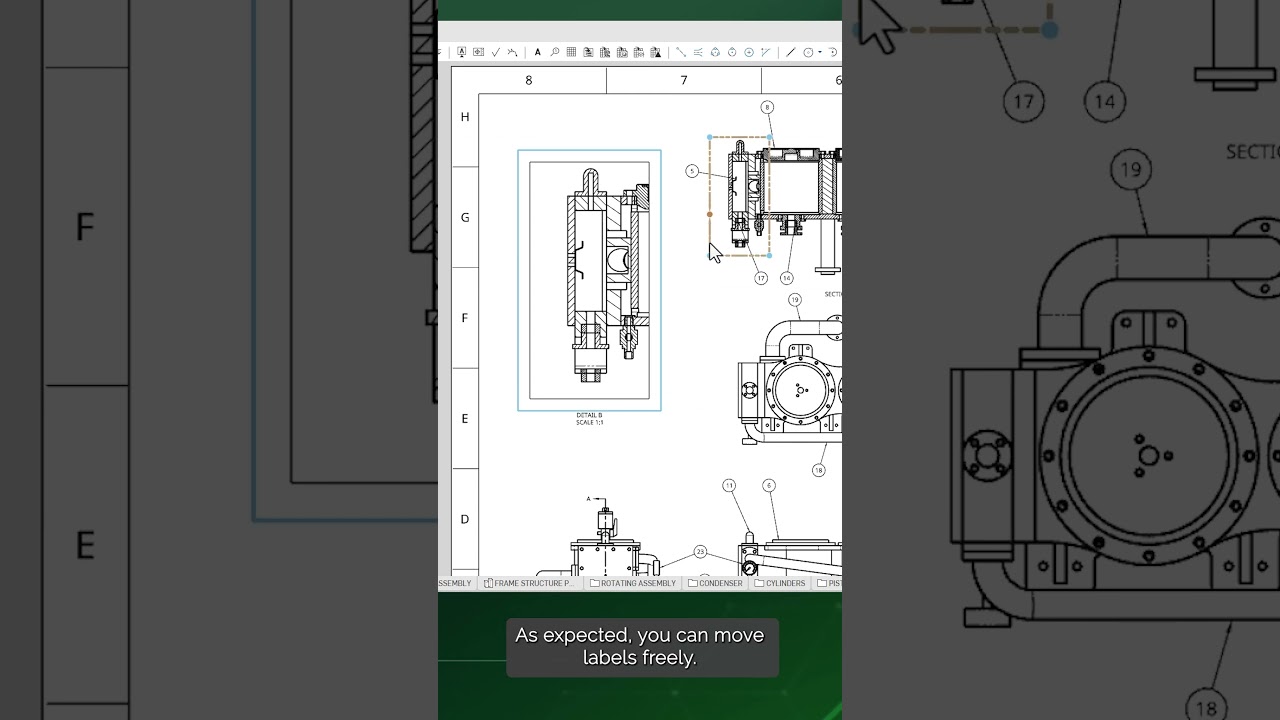
Task: Select the dashed detail boundary on section view
Action: [x=740, y=196]
